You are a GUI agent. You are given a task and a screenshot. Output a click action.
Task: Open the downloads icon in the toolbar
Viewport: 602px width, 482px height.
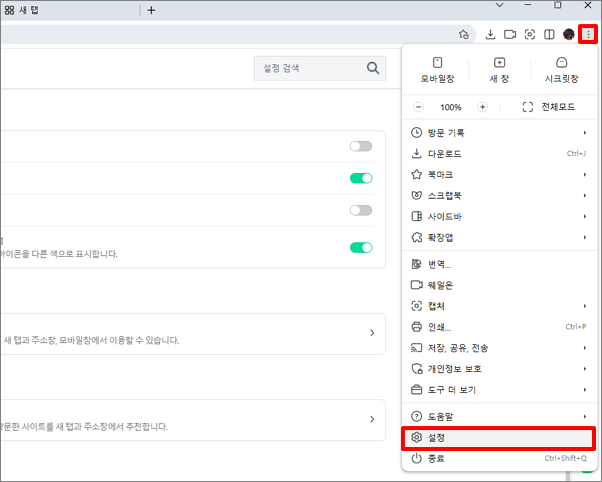[490, 35]
